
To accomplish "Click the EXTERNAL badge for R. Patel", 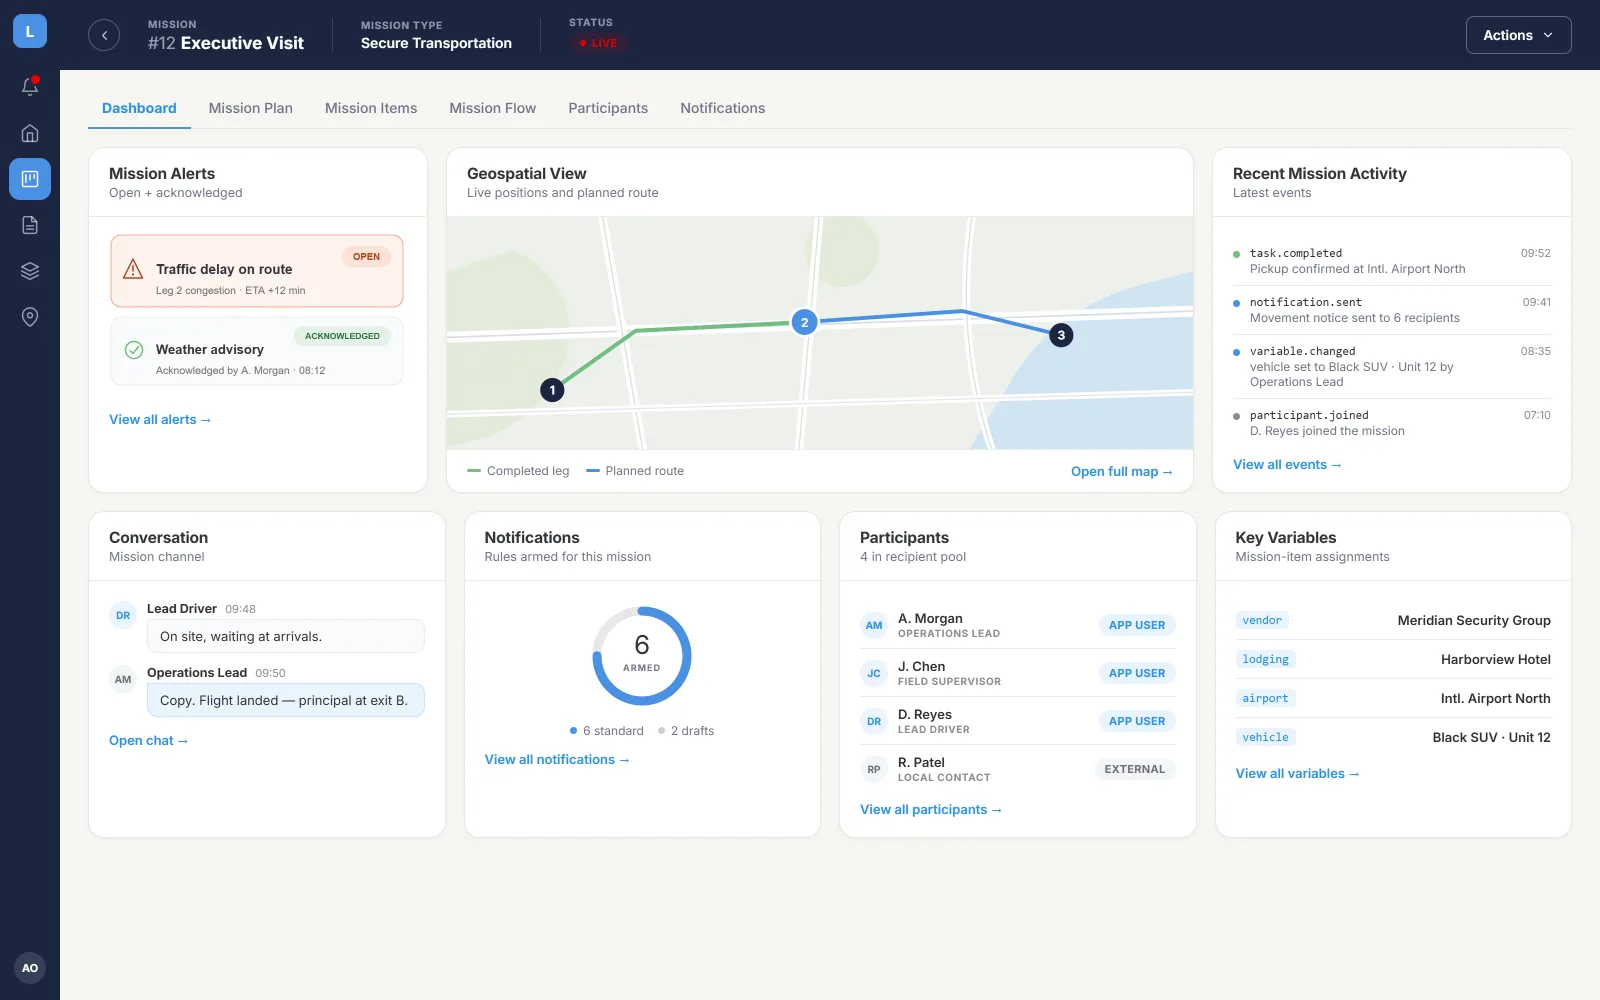I will tap(1135, 770).
